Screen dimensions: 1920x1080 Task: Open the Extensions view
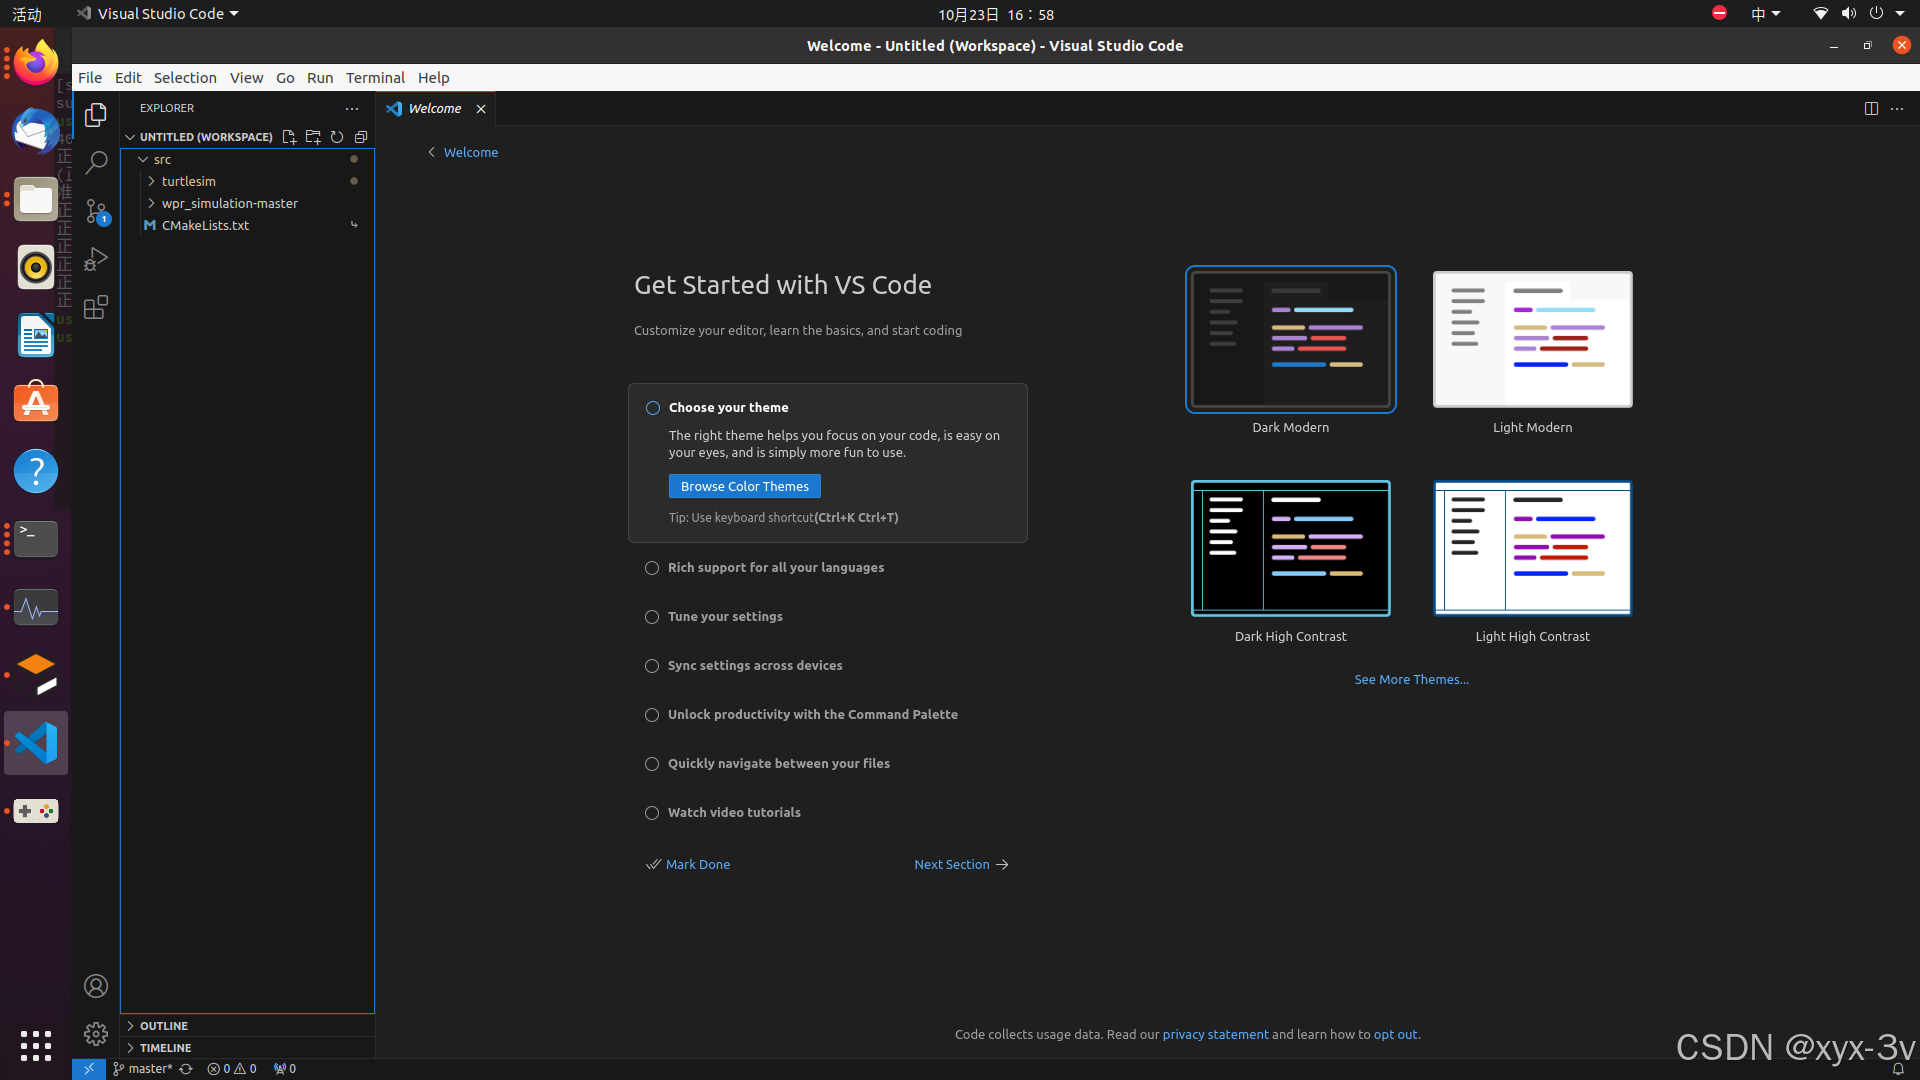(x=96, y=307)
